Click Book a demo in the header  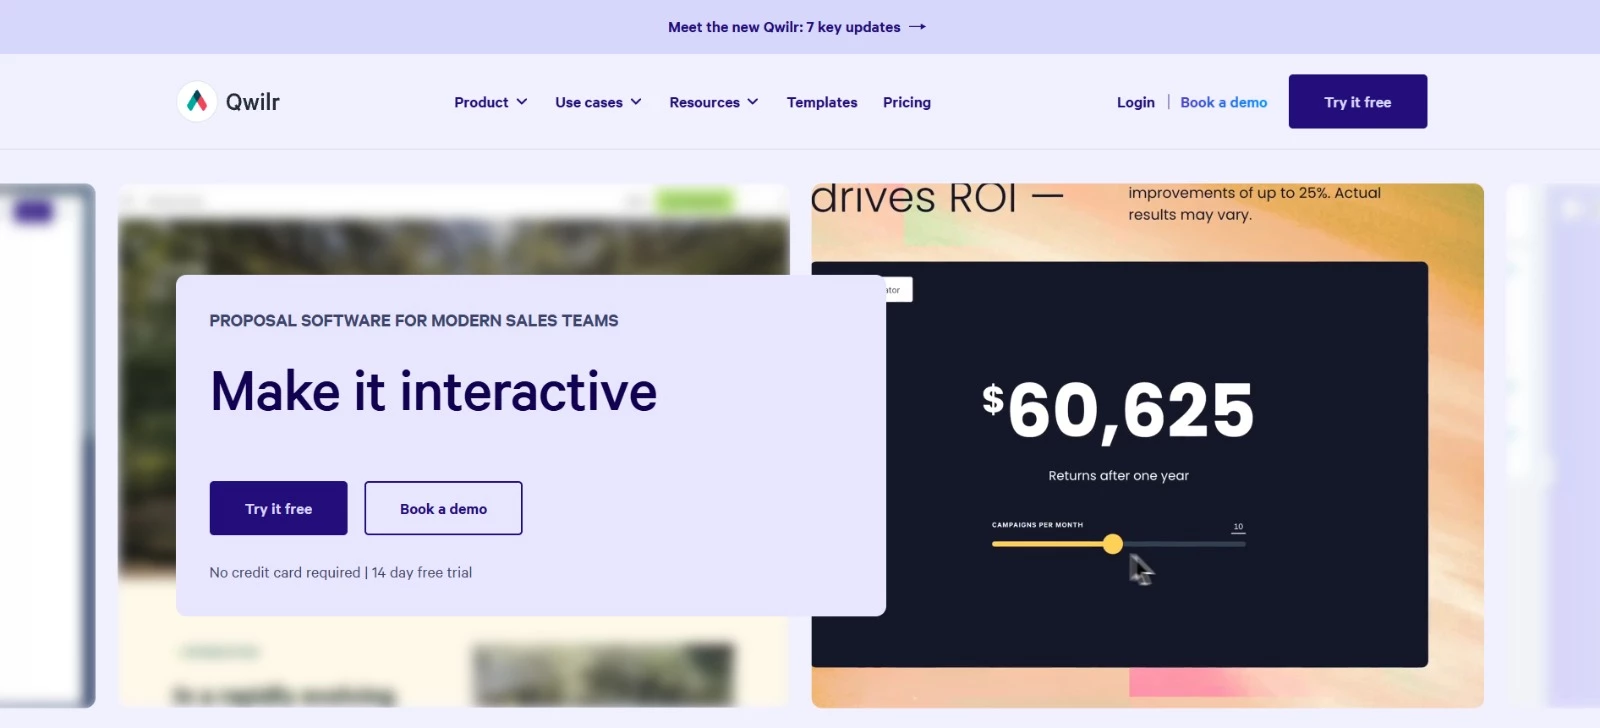point(1224,102)
